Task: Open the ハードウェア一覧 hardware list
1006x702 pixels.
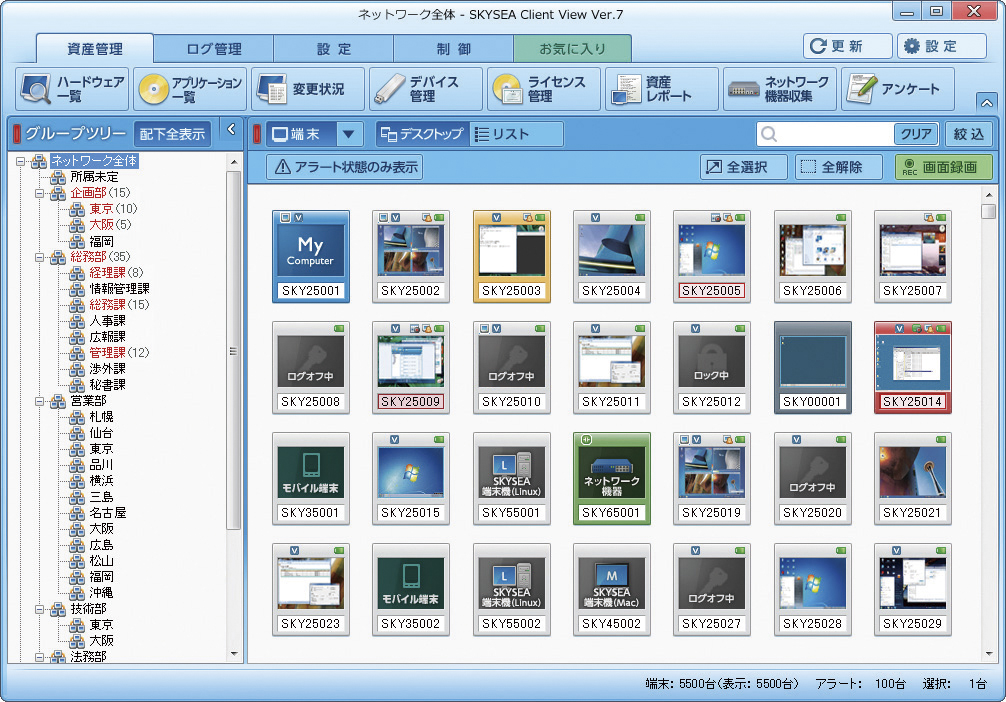Action: [71, 89]
